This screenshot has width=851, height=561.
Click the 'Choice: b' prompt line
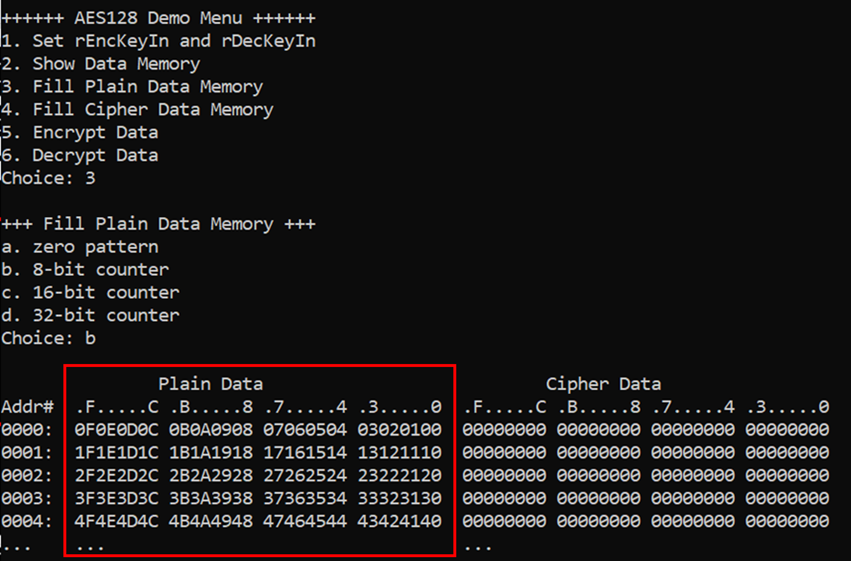[48, 338]
